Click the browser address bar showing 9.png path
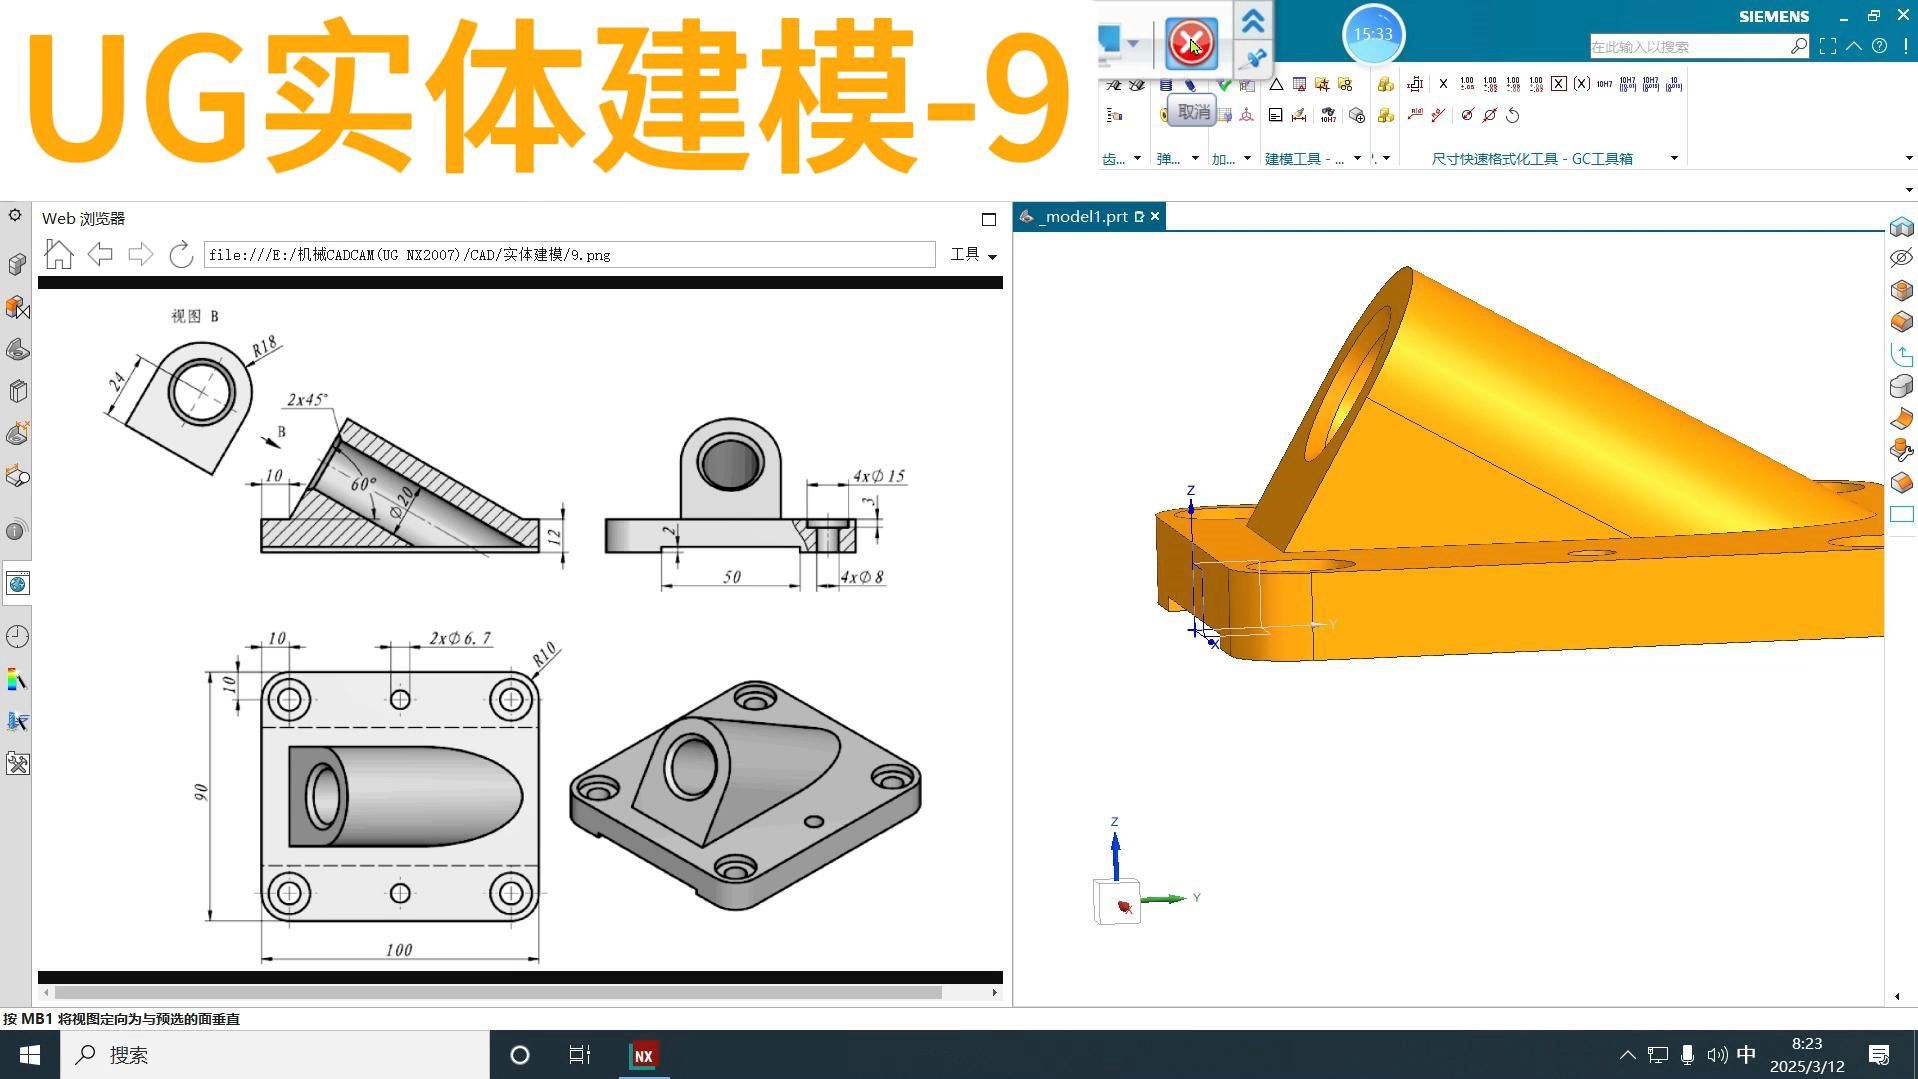The width and height of the screenshot is (1918, 1079). (x=570, y=254)
